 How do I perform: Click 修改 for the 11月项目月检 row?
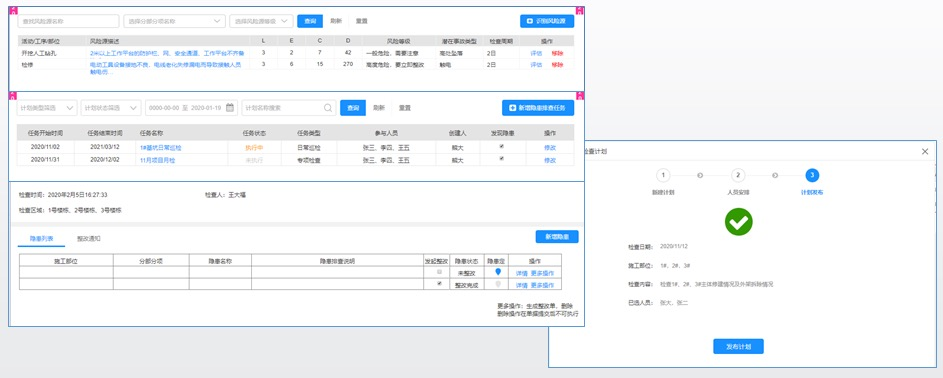pyautogui.click(x=550, y=160)
